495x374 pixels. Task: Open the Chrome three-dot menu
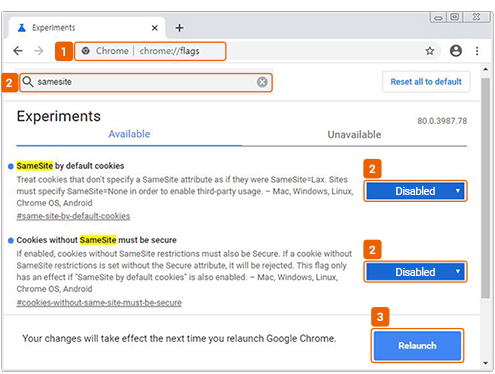(x=477, y=51)
